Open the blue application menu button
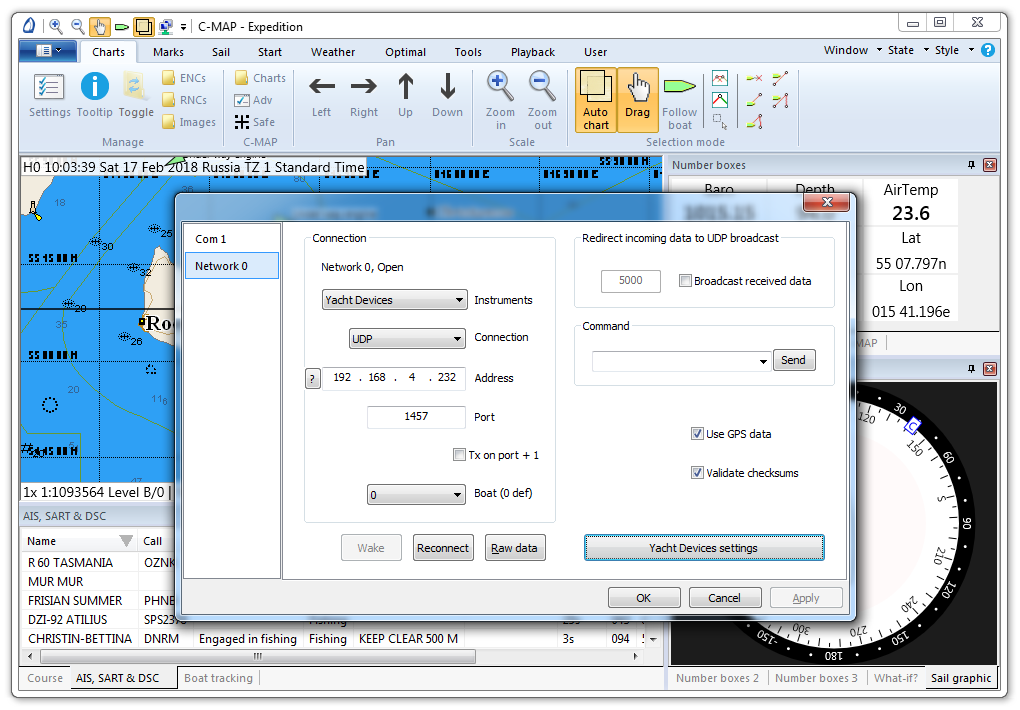The height and width of the screenshot is (710, 1020). tap(48, 51)
